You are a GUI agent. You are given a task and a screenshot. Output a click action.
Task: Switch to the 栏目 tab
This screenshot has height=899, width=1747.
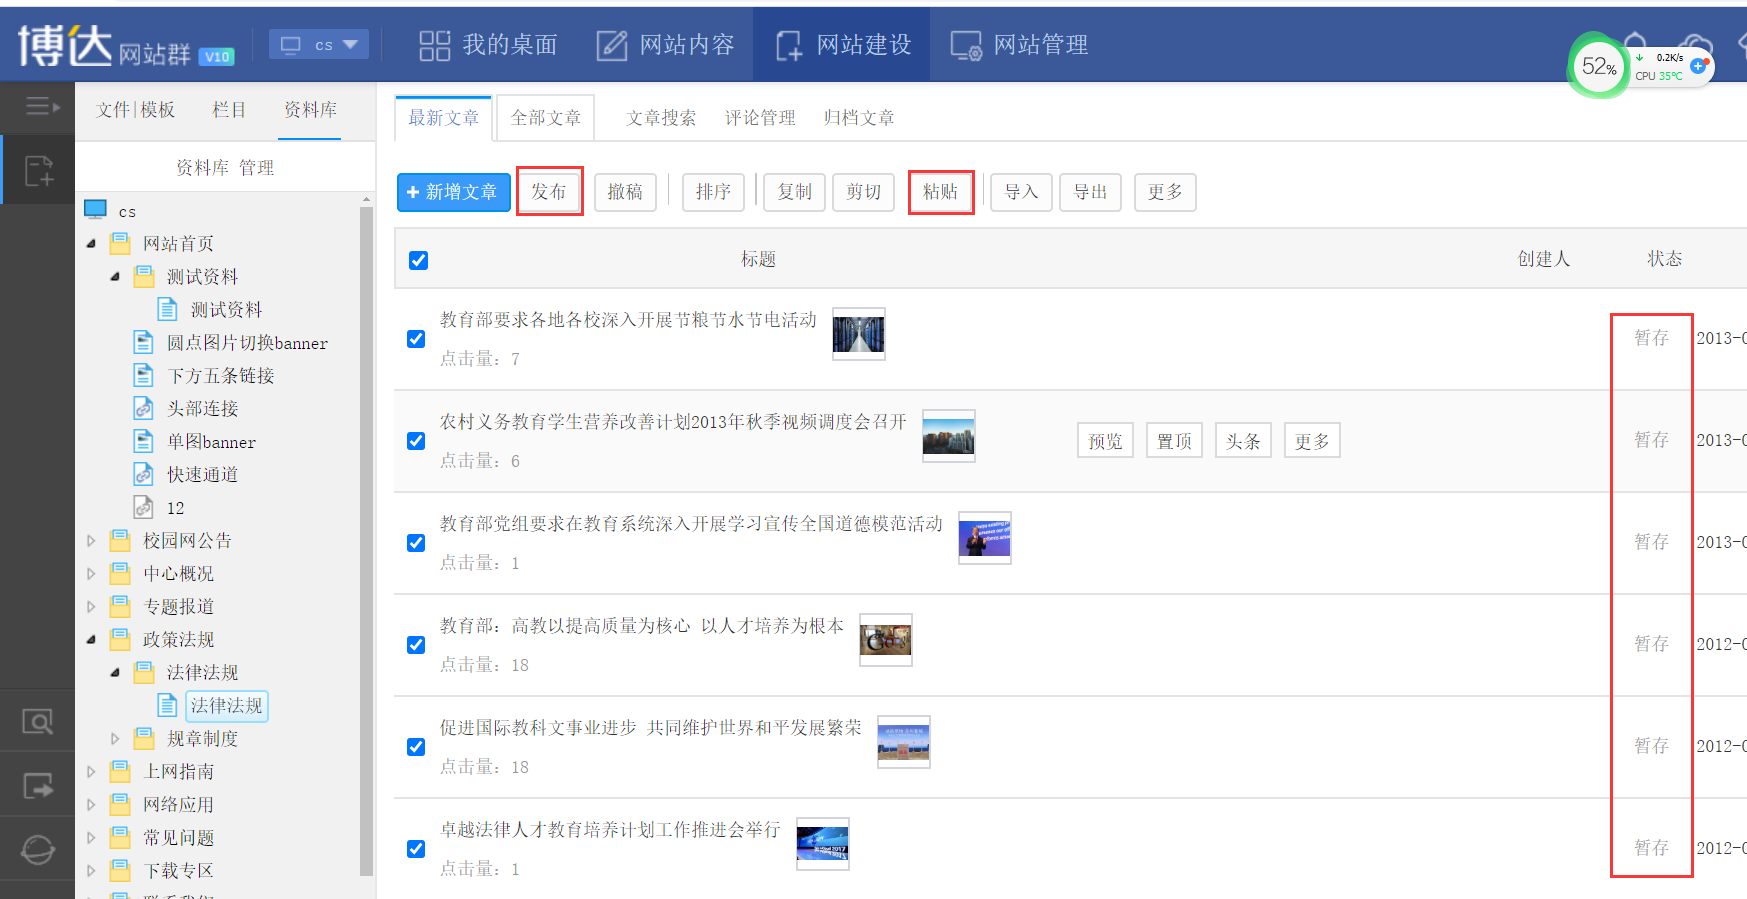229,109
